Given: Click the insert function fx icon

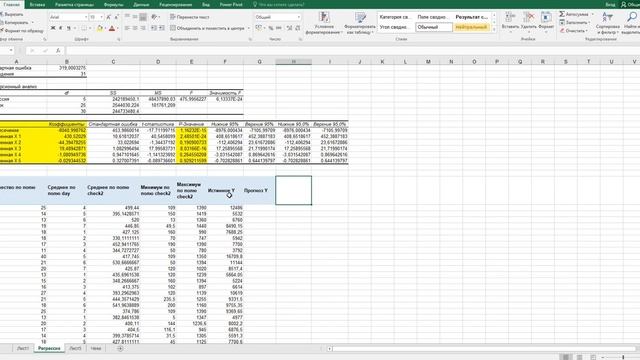Looking at the screenshot, I should [58, 51].
